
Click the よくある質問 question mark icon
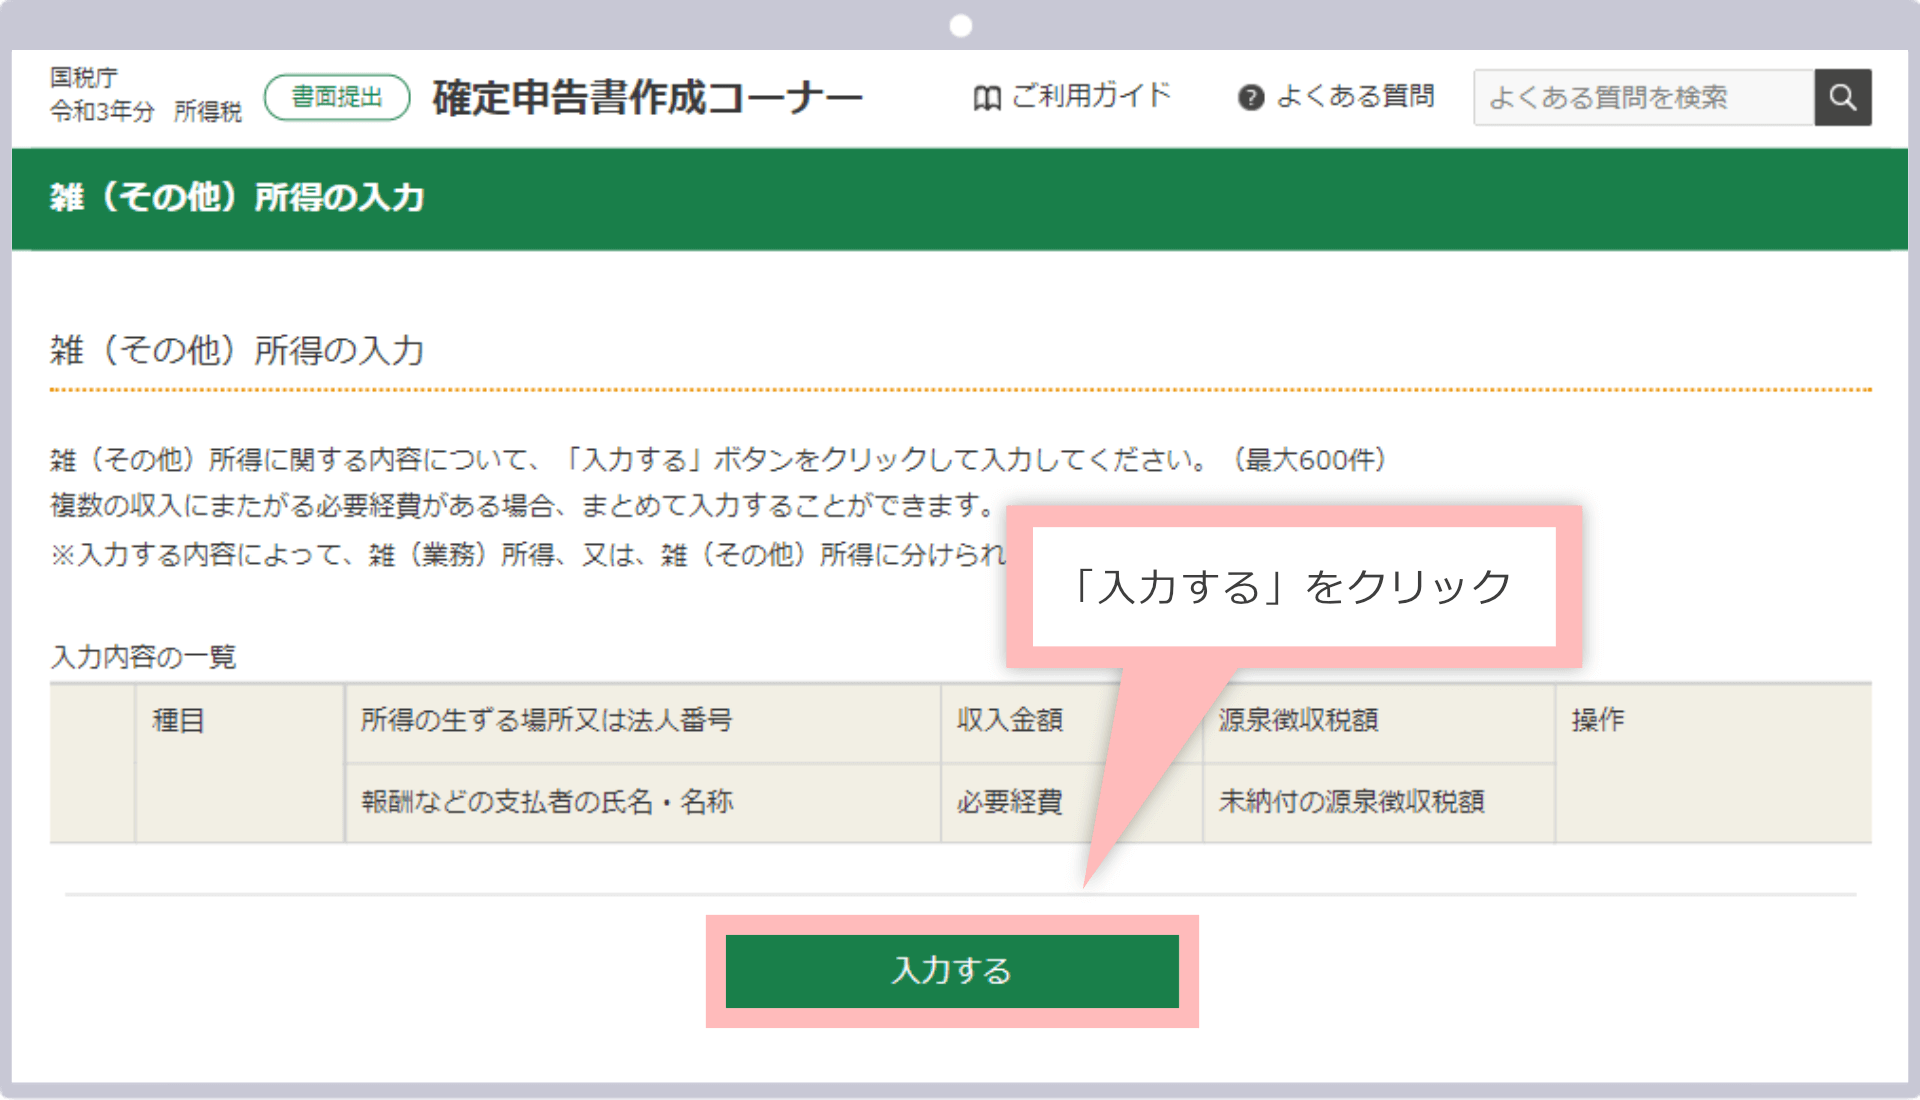tap(1253, 97)
